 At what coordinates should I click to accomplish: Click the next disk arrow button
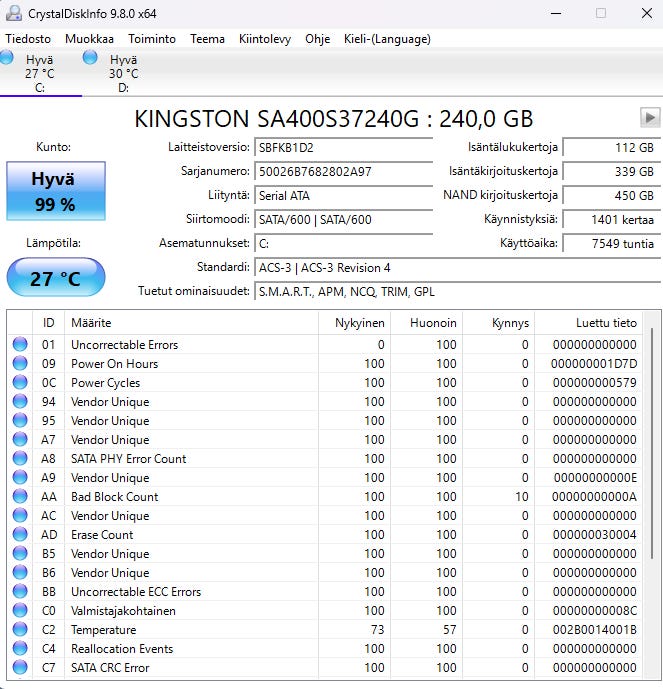pyautogui.click(x=649, y=117)
